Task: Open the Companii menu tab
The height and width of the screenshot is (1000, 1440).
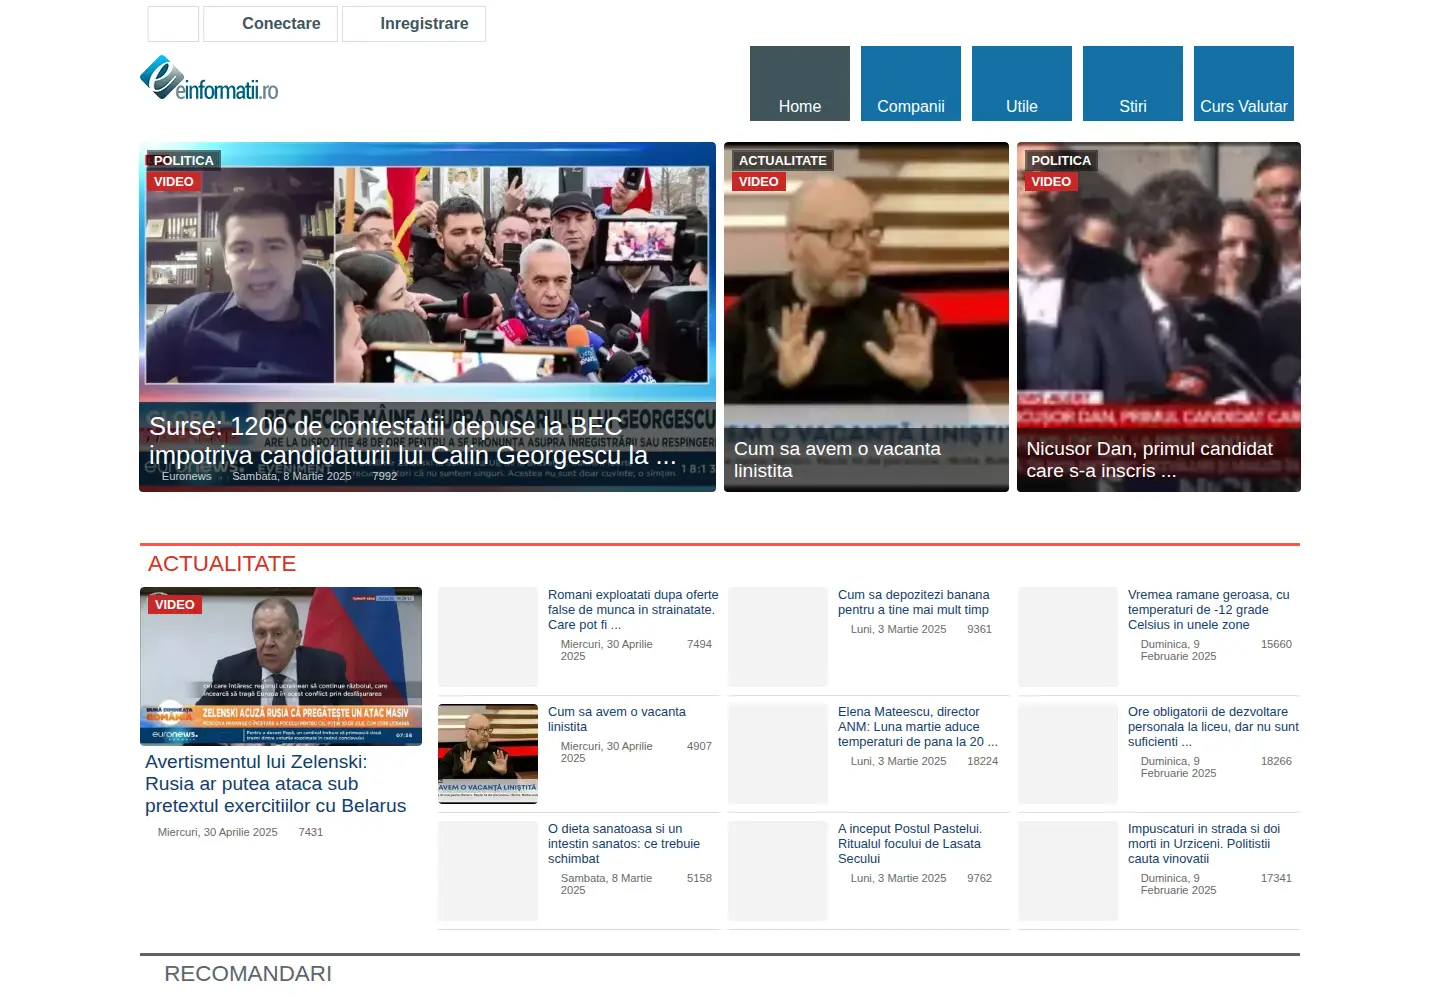Action: (x=911, y=84)
